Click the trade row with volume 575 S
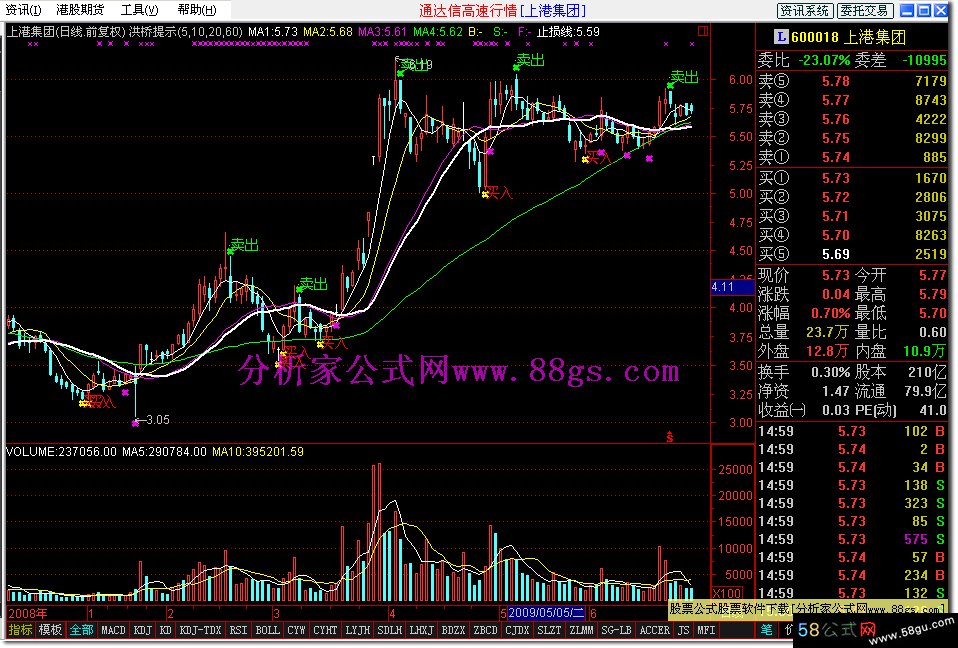Image resolution: width=958 pixels, height=648 pixels. point(852,539)
